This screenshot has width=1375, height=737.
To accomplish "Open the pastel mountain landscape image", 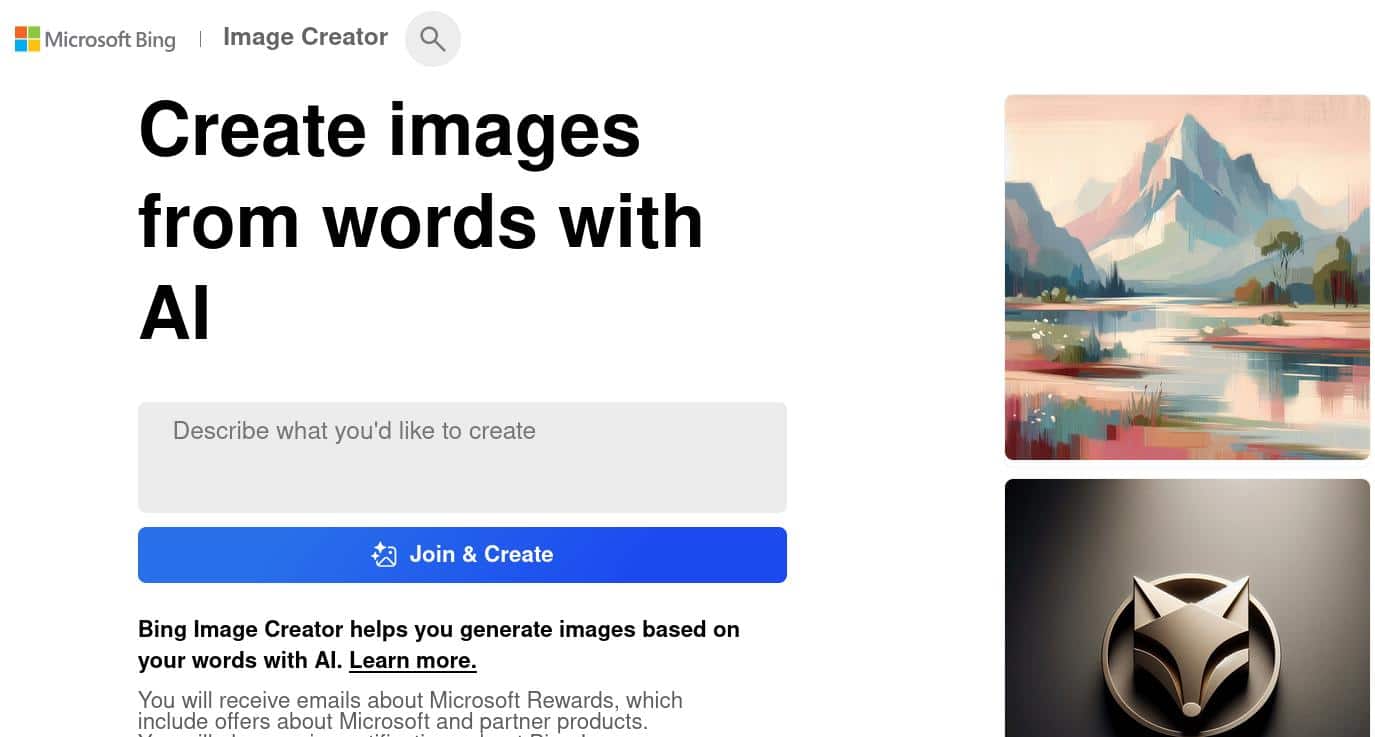I will pos(1187,277).
